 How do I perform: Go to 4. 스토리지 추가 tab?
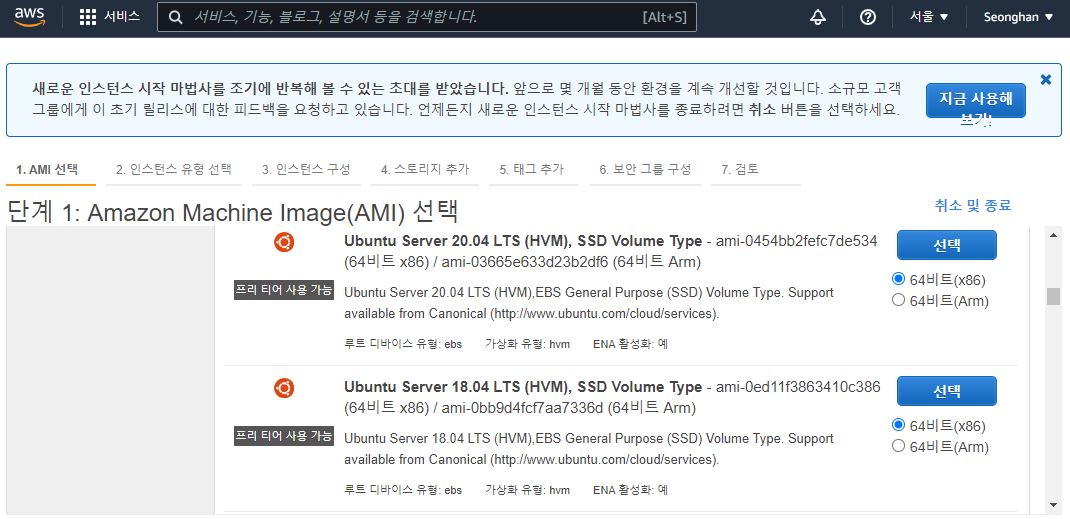tap(424, 170)
